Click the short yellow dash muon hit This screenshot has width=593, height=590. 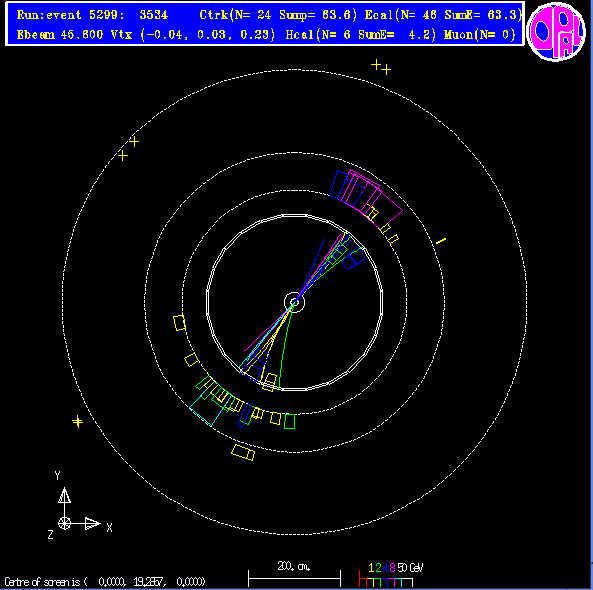point(441,241)
